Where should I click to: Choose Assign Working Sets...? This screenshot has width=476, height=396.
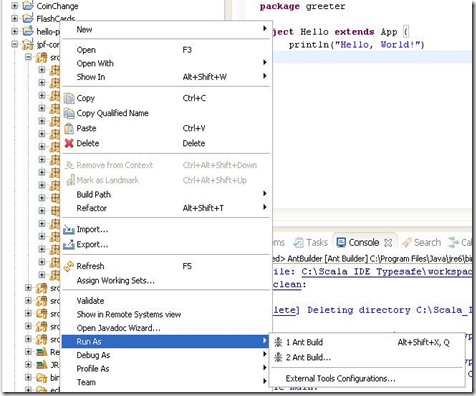pyautogui.click(x=166, y=281)
